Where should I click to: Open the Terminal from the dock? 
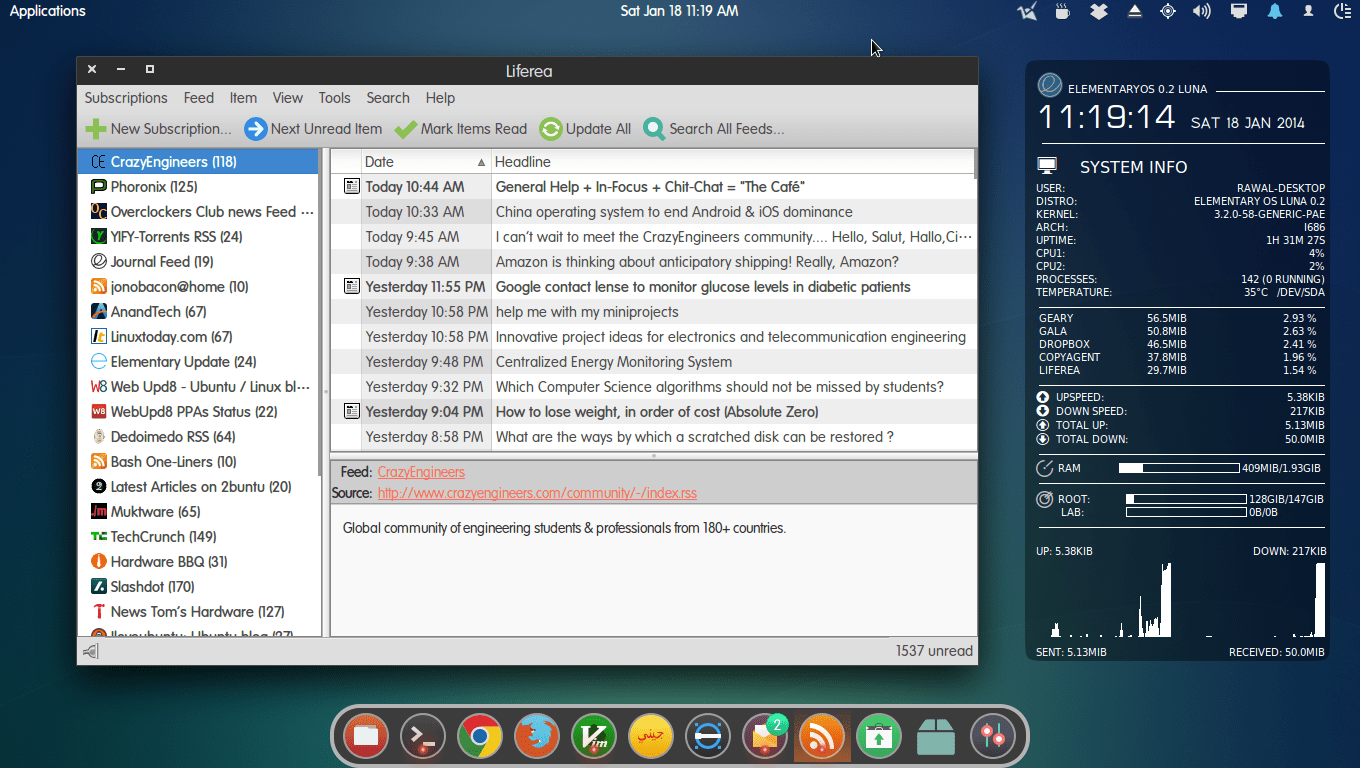[x=423, y=738]
